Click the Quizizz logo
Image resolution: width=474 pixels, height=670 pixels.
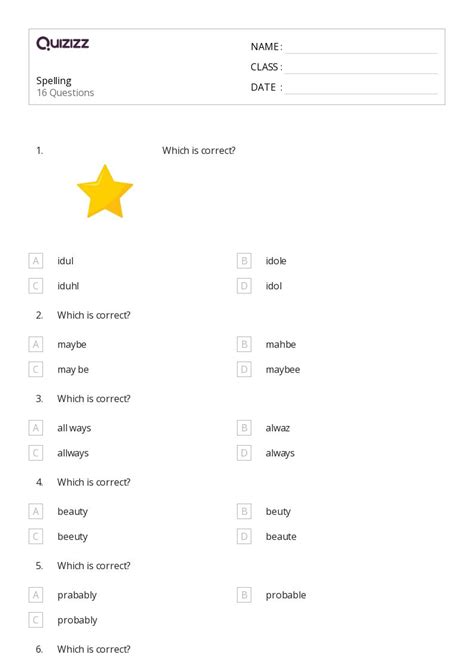[x=62, y=43]
